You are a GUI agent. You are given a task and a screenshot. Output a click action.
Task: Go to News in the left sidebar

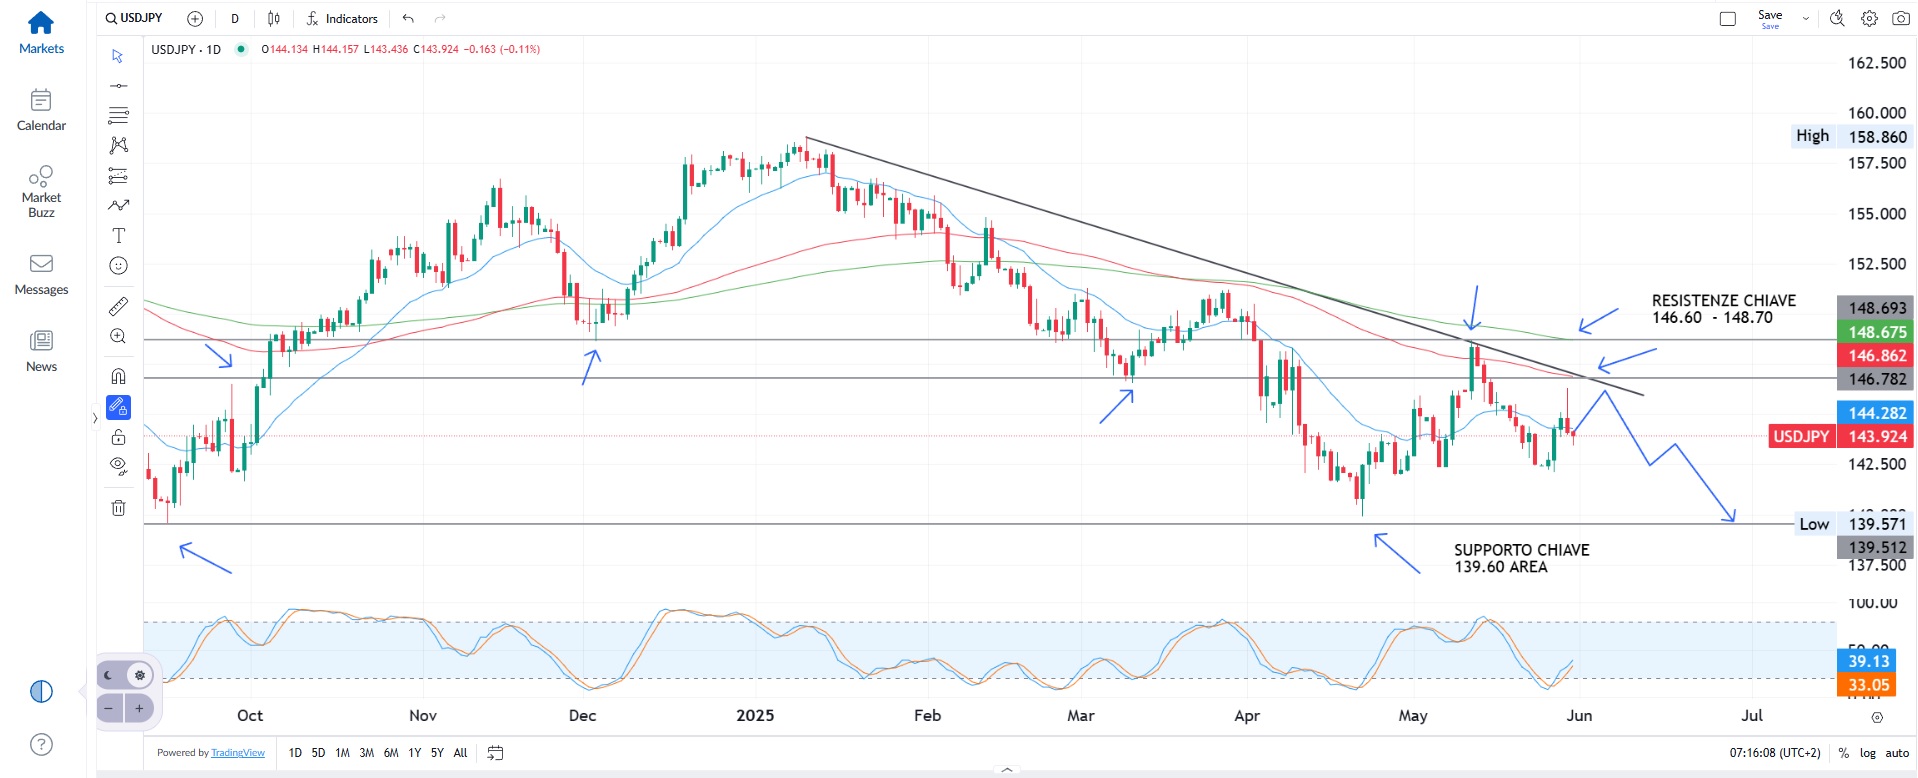point(41,351)
